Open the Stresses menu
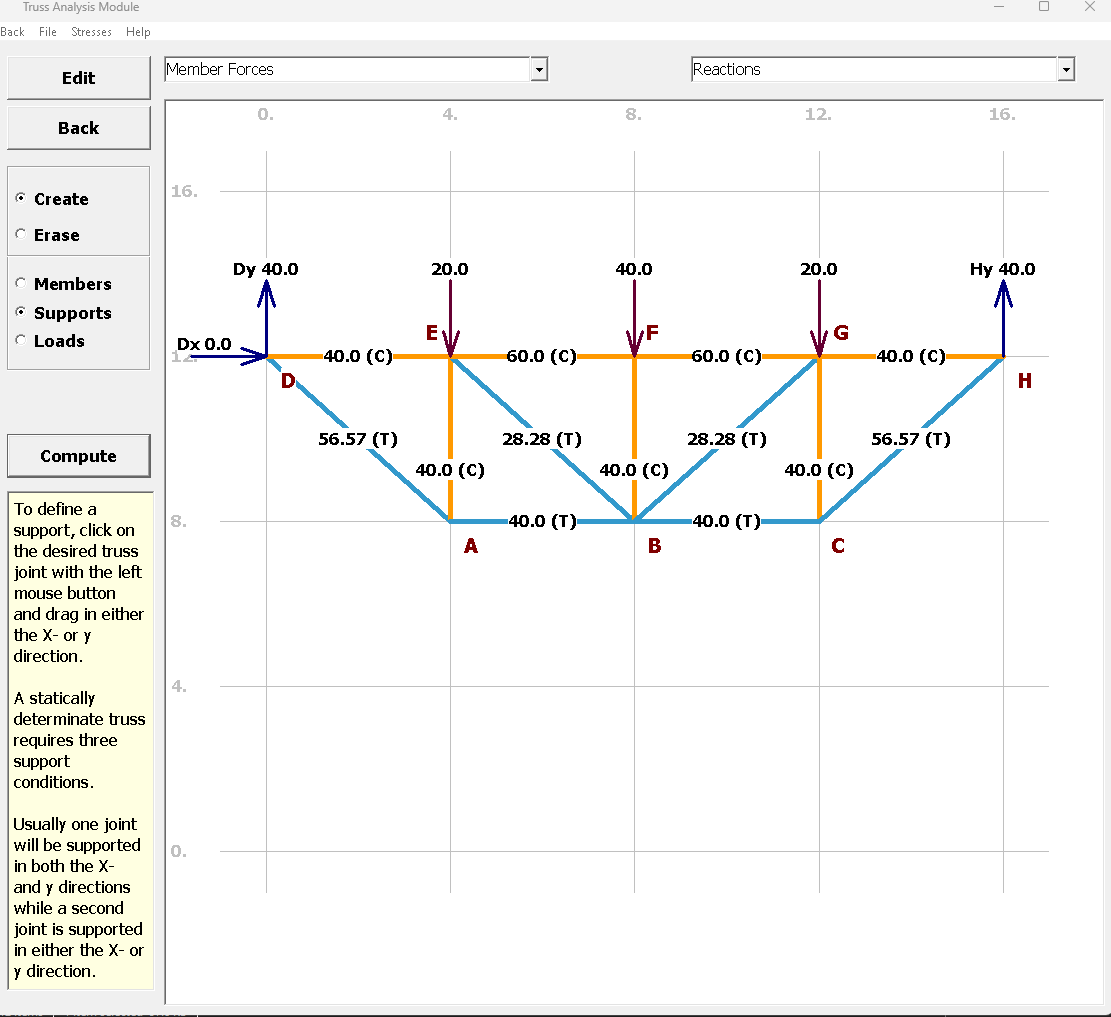The image size is (1111, 1017). [x=91, y=32]
